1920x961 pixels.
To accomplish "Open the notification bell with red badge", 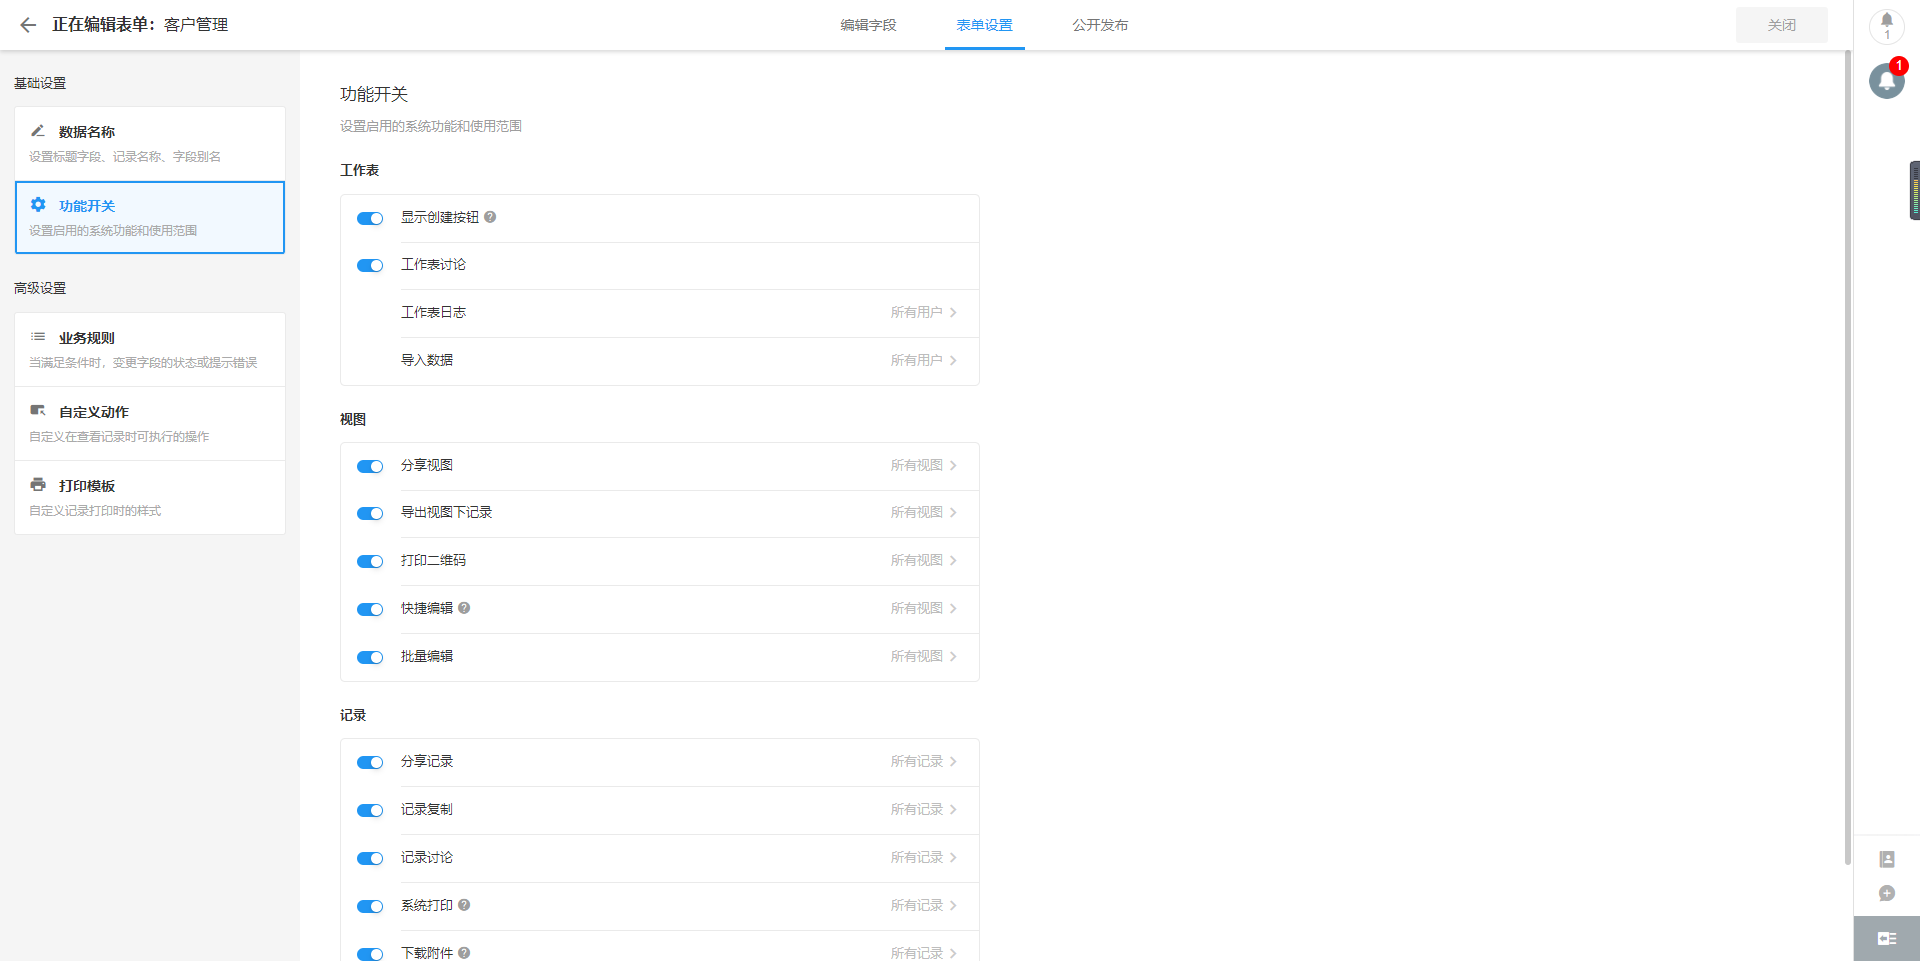I will click(1887, 80).
